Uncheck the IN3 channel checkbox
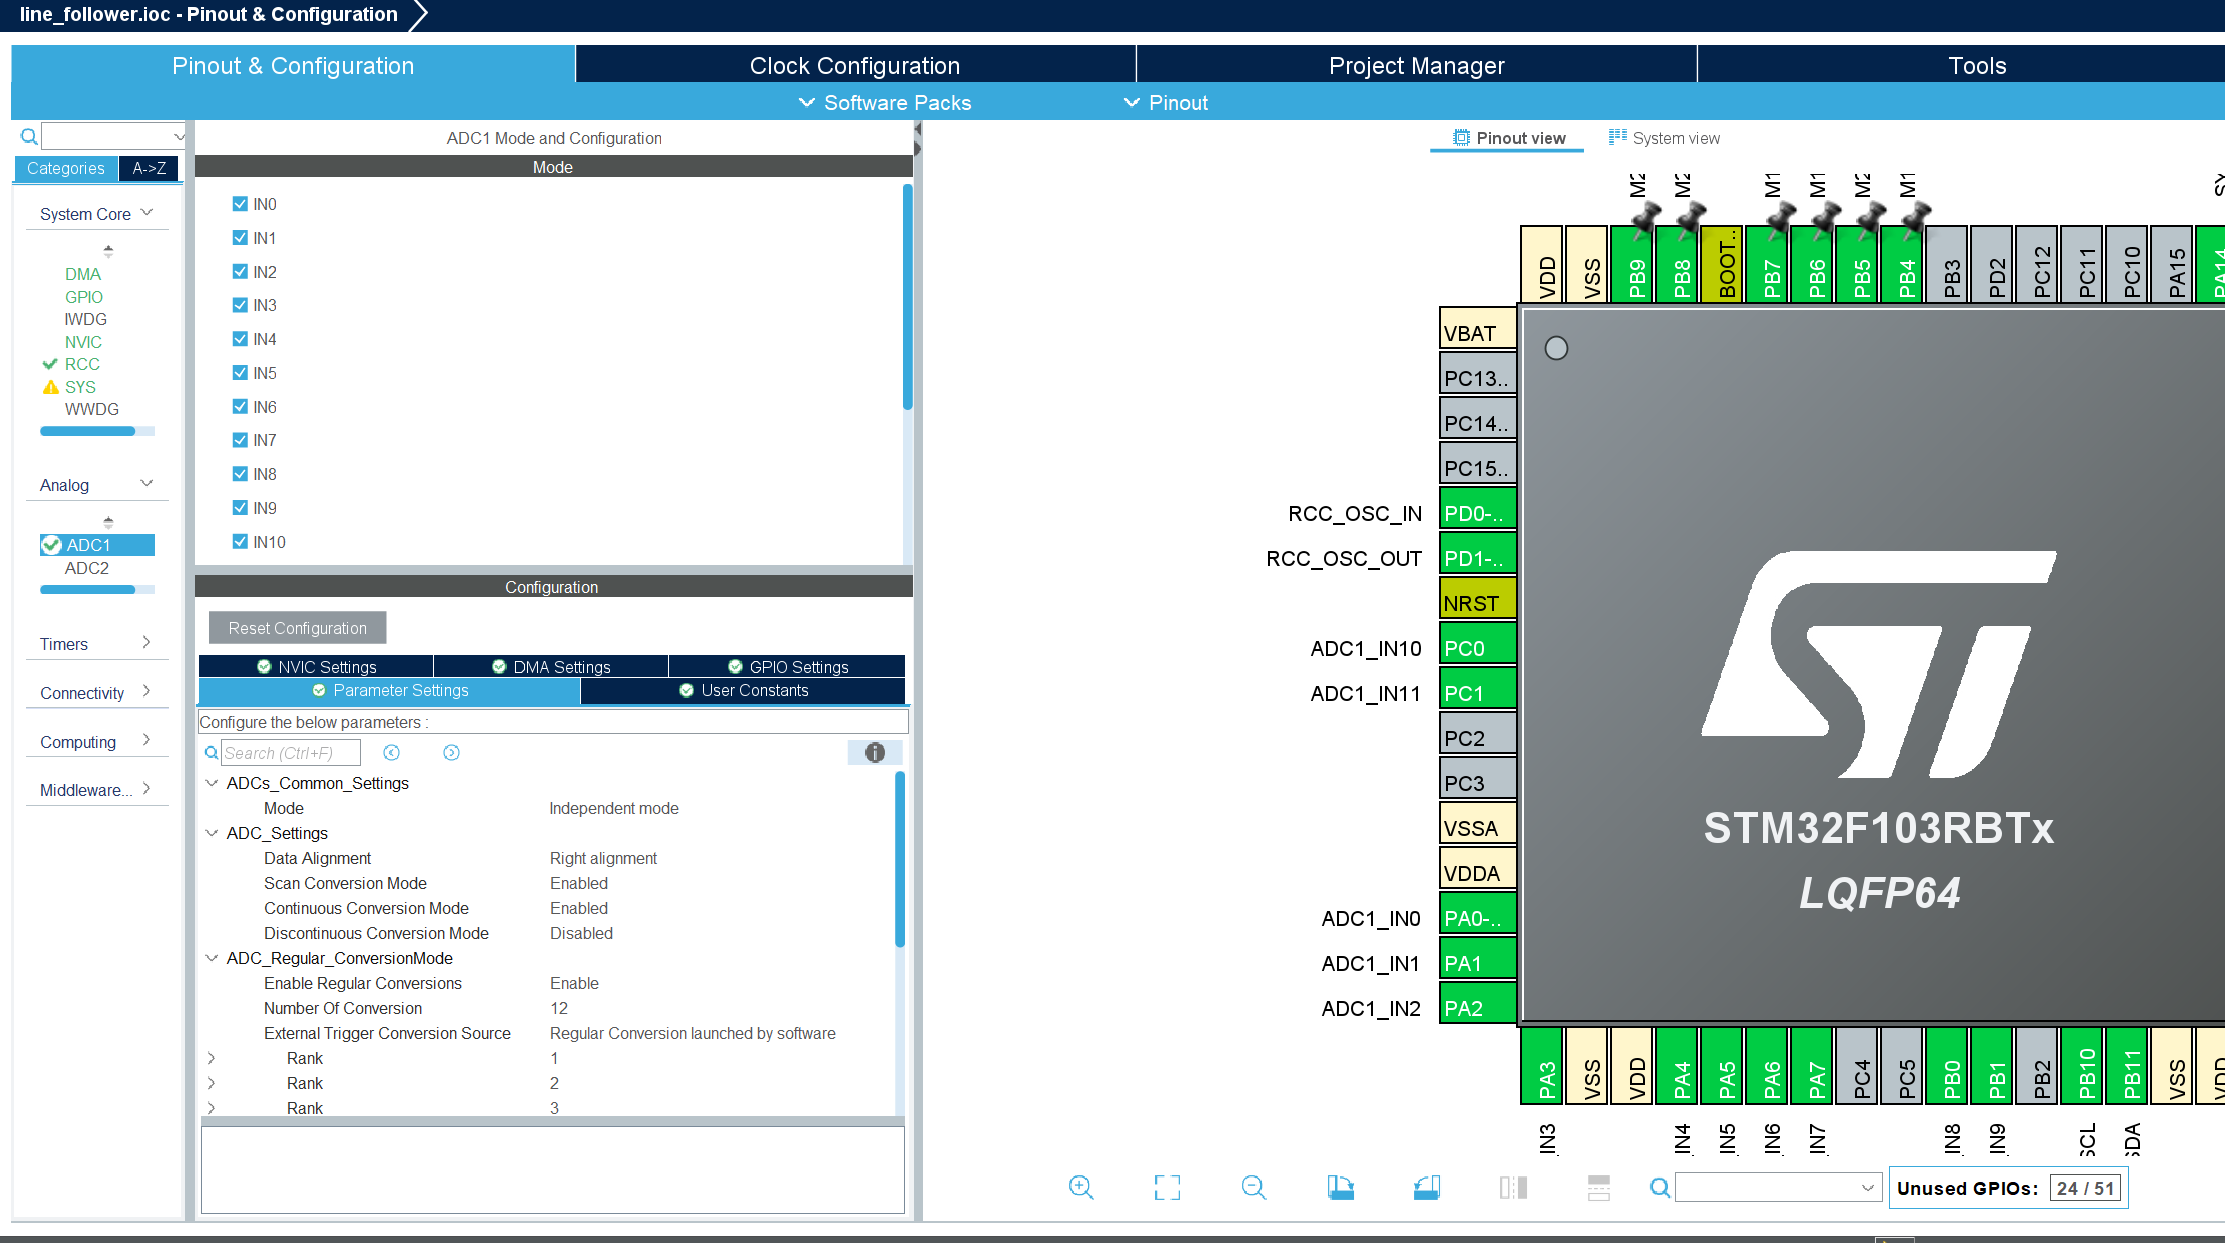 pyautogui.click(x=240, y=305)
